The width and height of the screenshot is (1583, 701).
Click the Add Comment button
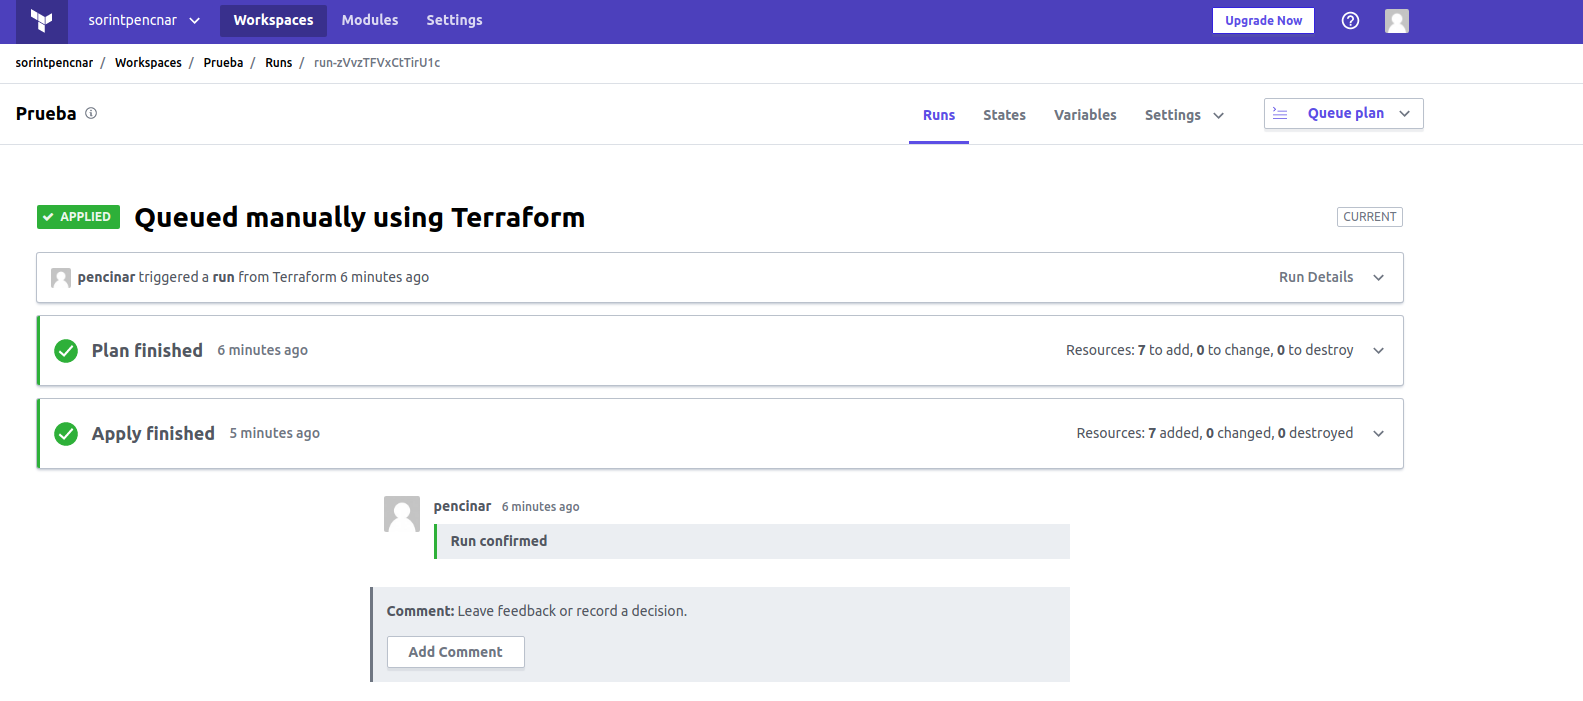point(456,652)
